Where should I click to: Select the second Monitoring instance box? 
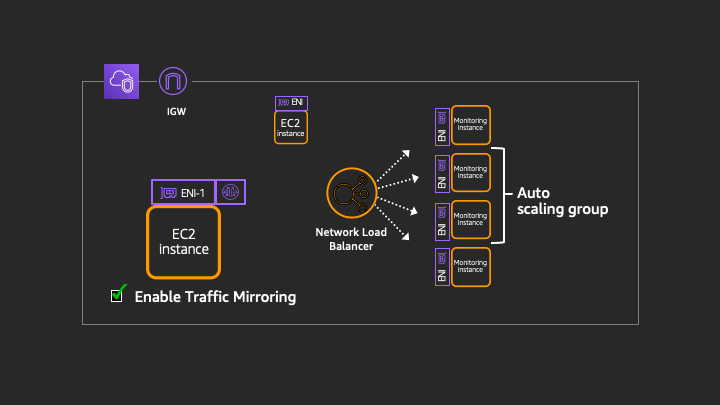(x=471, y=172)
